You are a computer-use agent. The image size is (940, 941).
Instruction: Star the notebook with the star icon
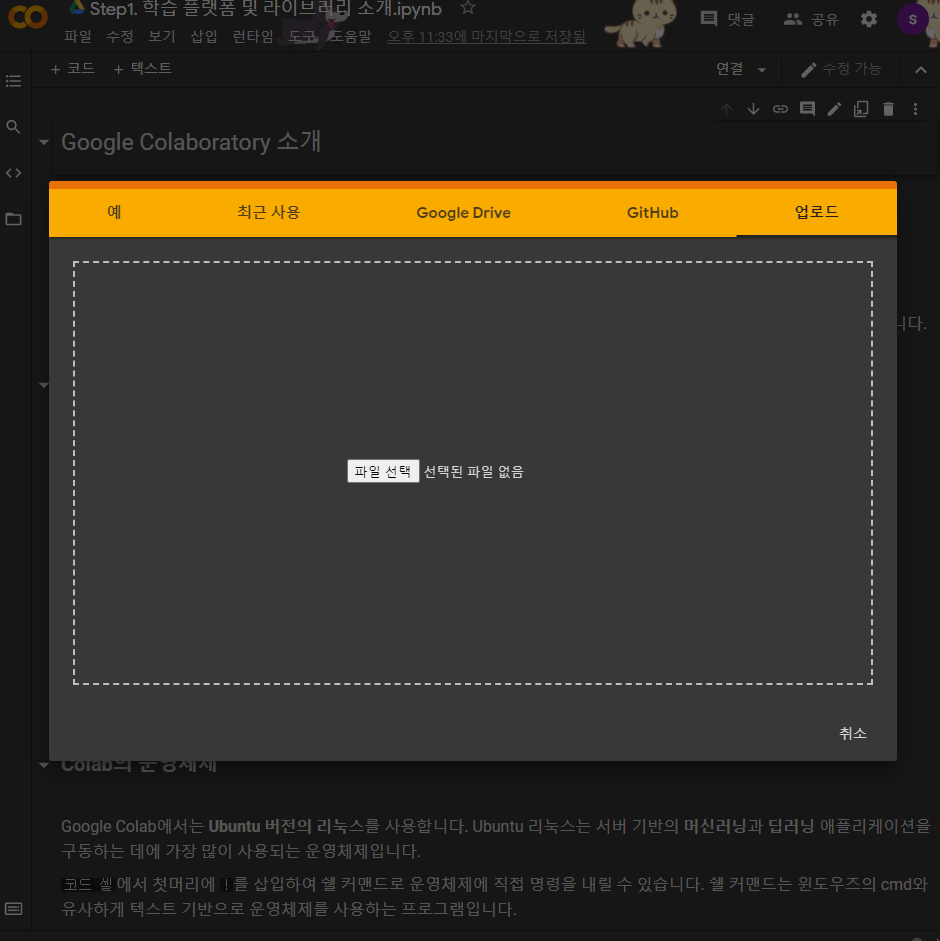tap(468, 8)
